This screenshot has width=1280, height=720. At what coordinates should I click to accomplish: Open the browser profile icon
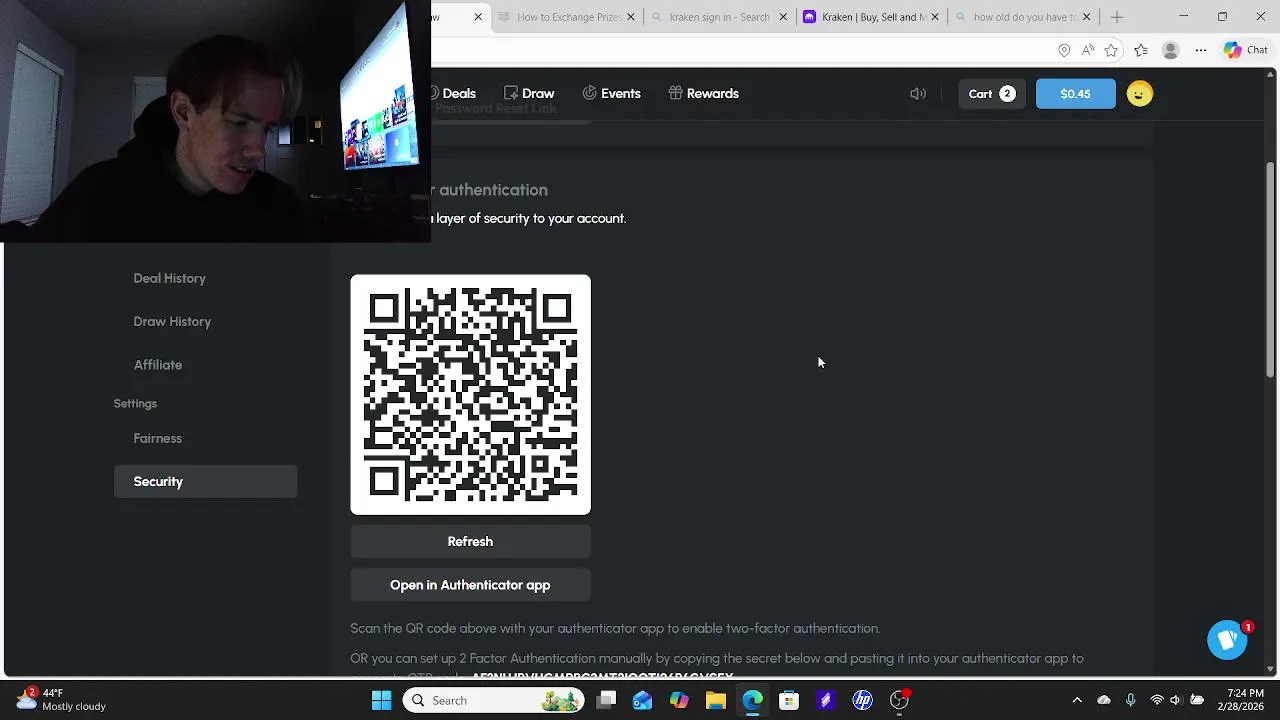click(x=1171, y=50)
